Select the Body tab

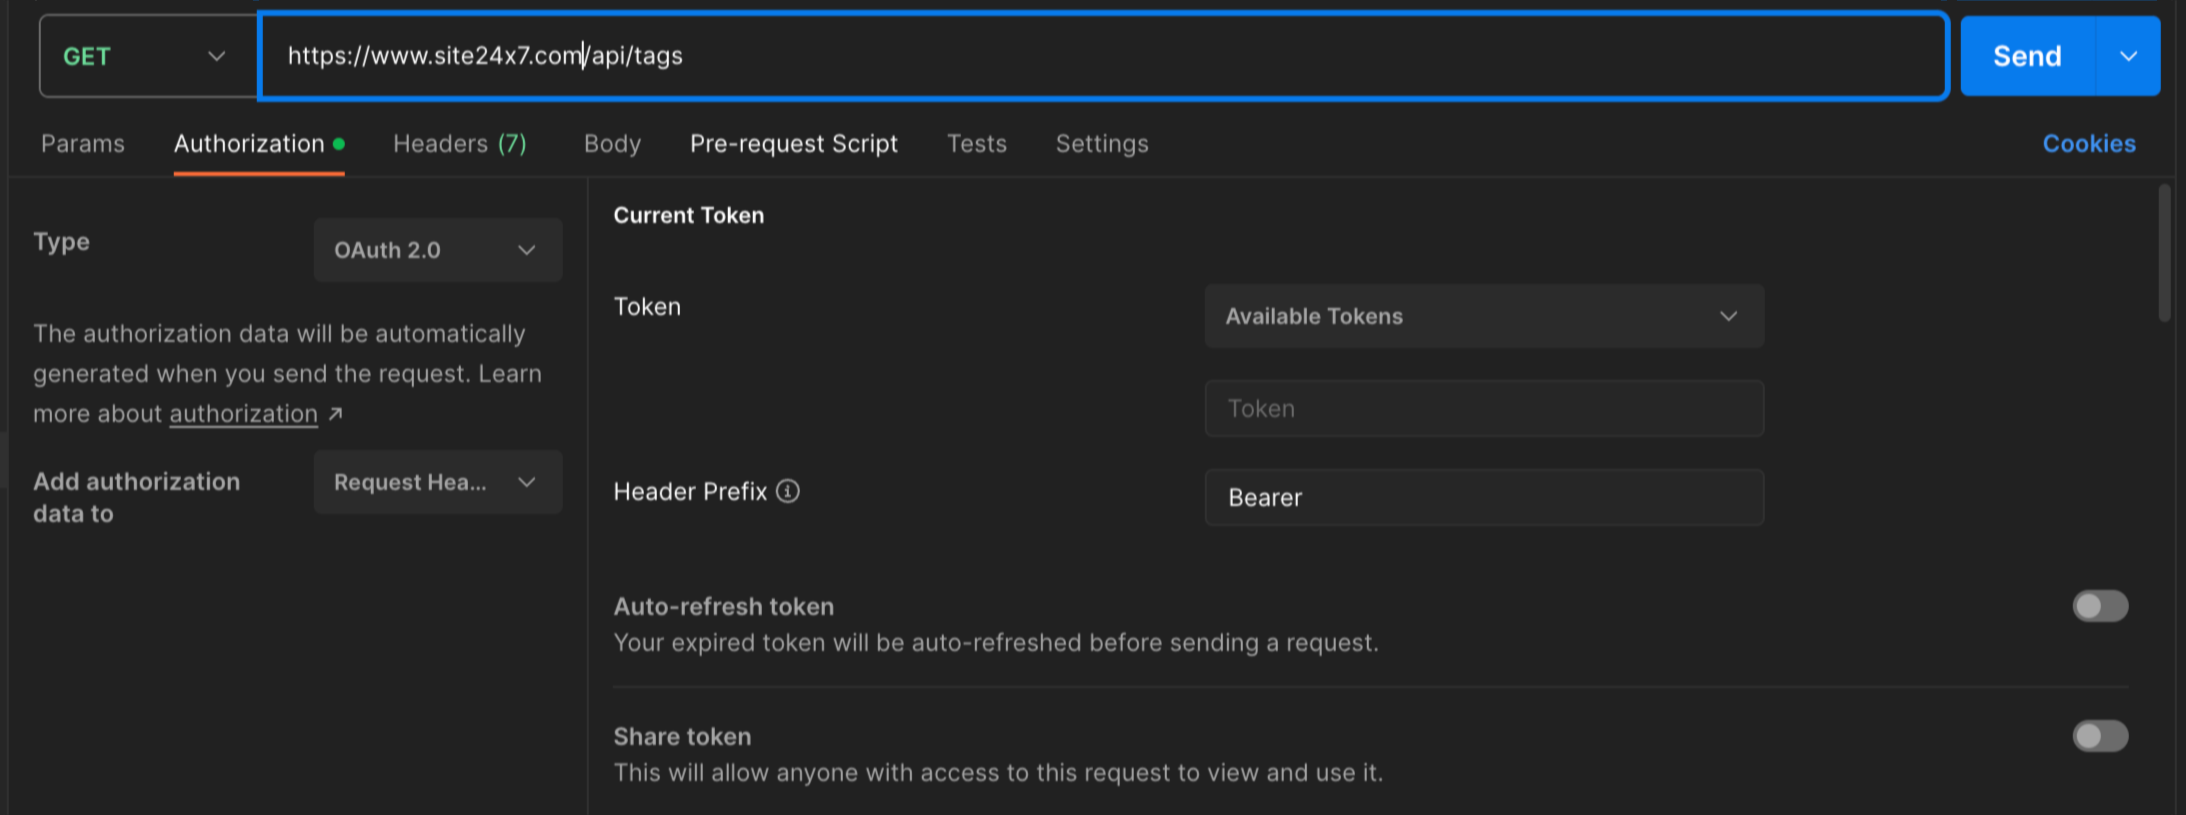pyautogui.click(x=612, y=144)
